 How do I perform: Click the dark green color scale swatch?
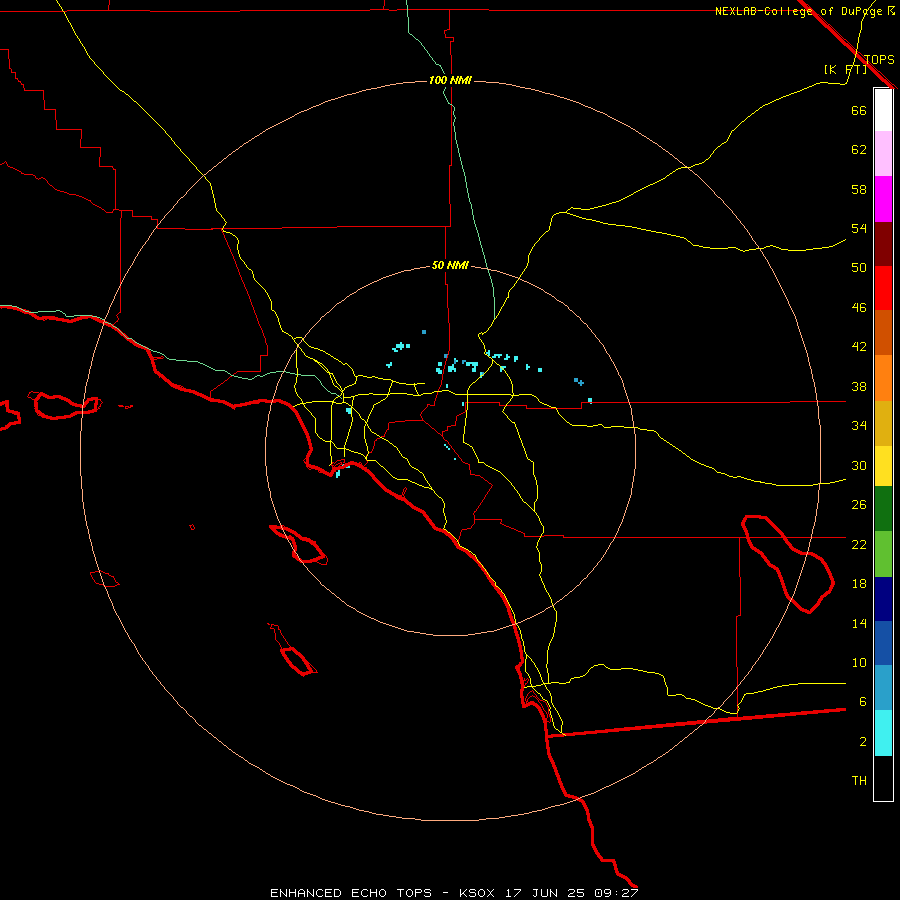pos(883,509)
